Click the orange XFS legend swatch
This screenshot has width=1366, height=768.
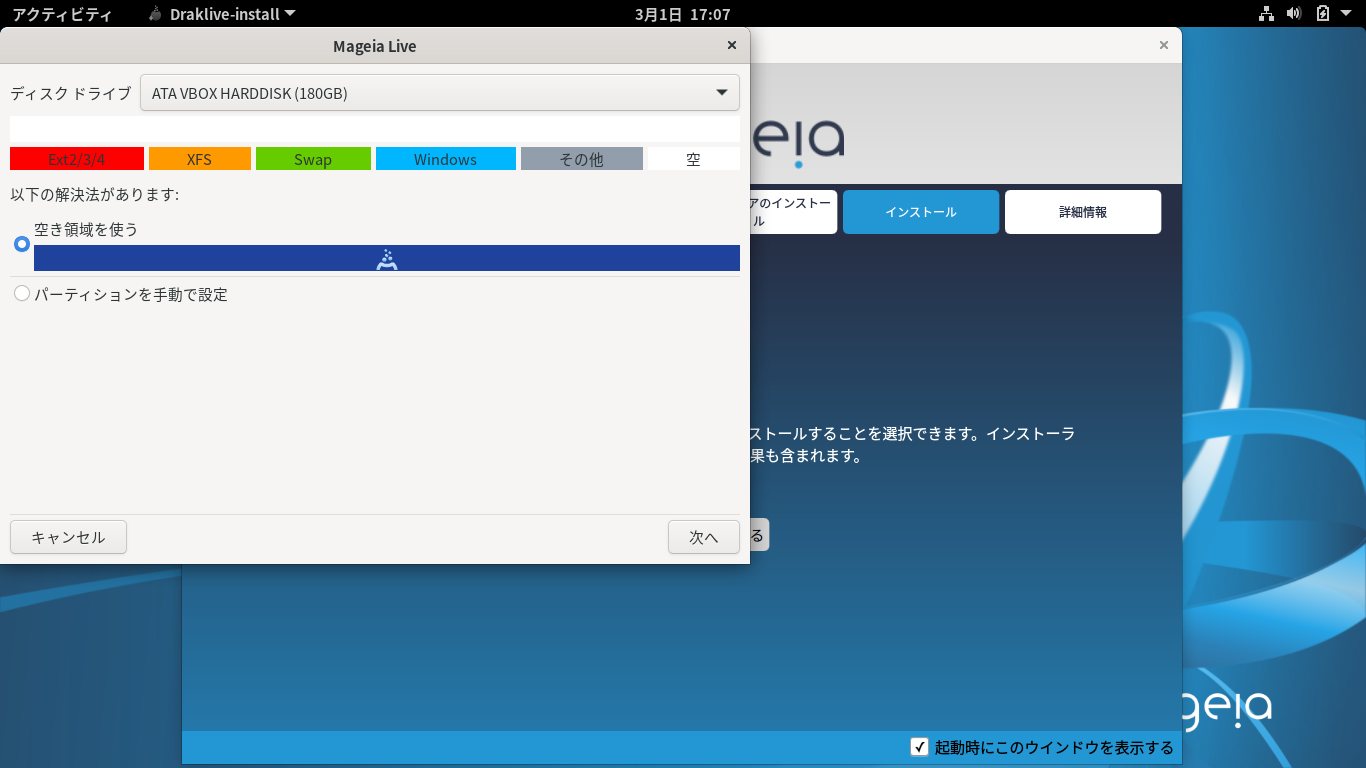point(199,159)
